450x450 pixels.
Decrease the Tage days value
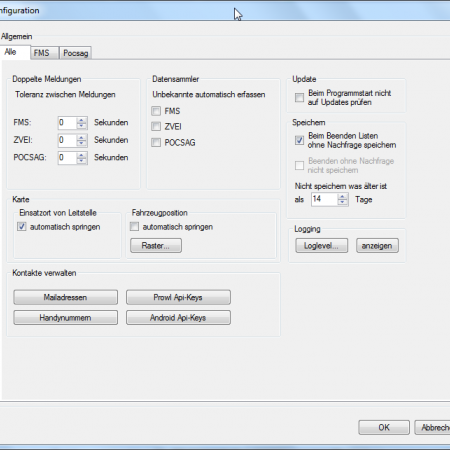tap(342, 202)
